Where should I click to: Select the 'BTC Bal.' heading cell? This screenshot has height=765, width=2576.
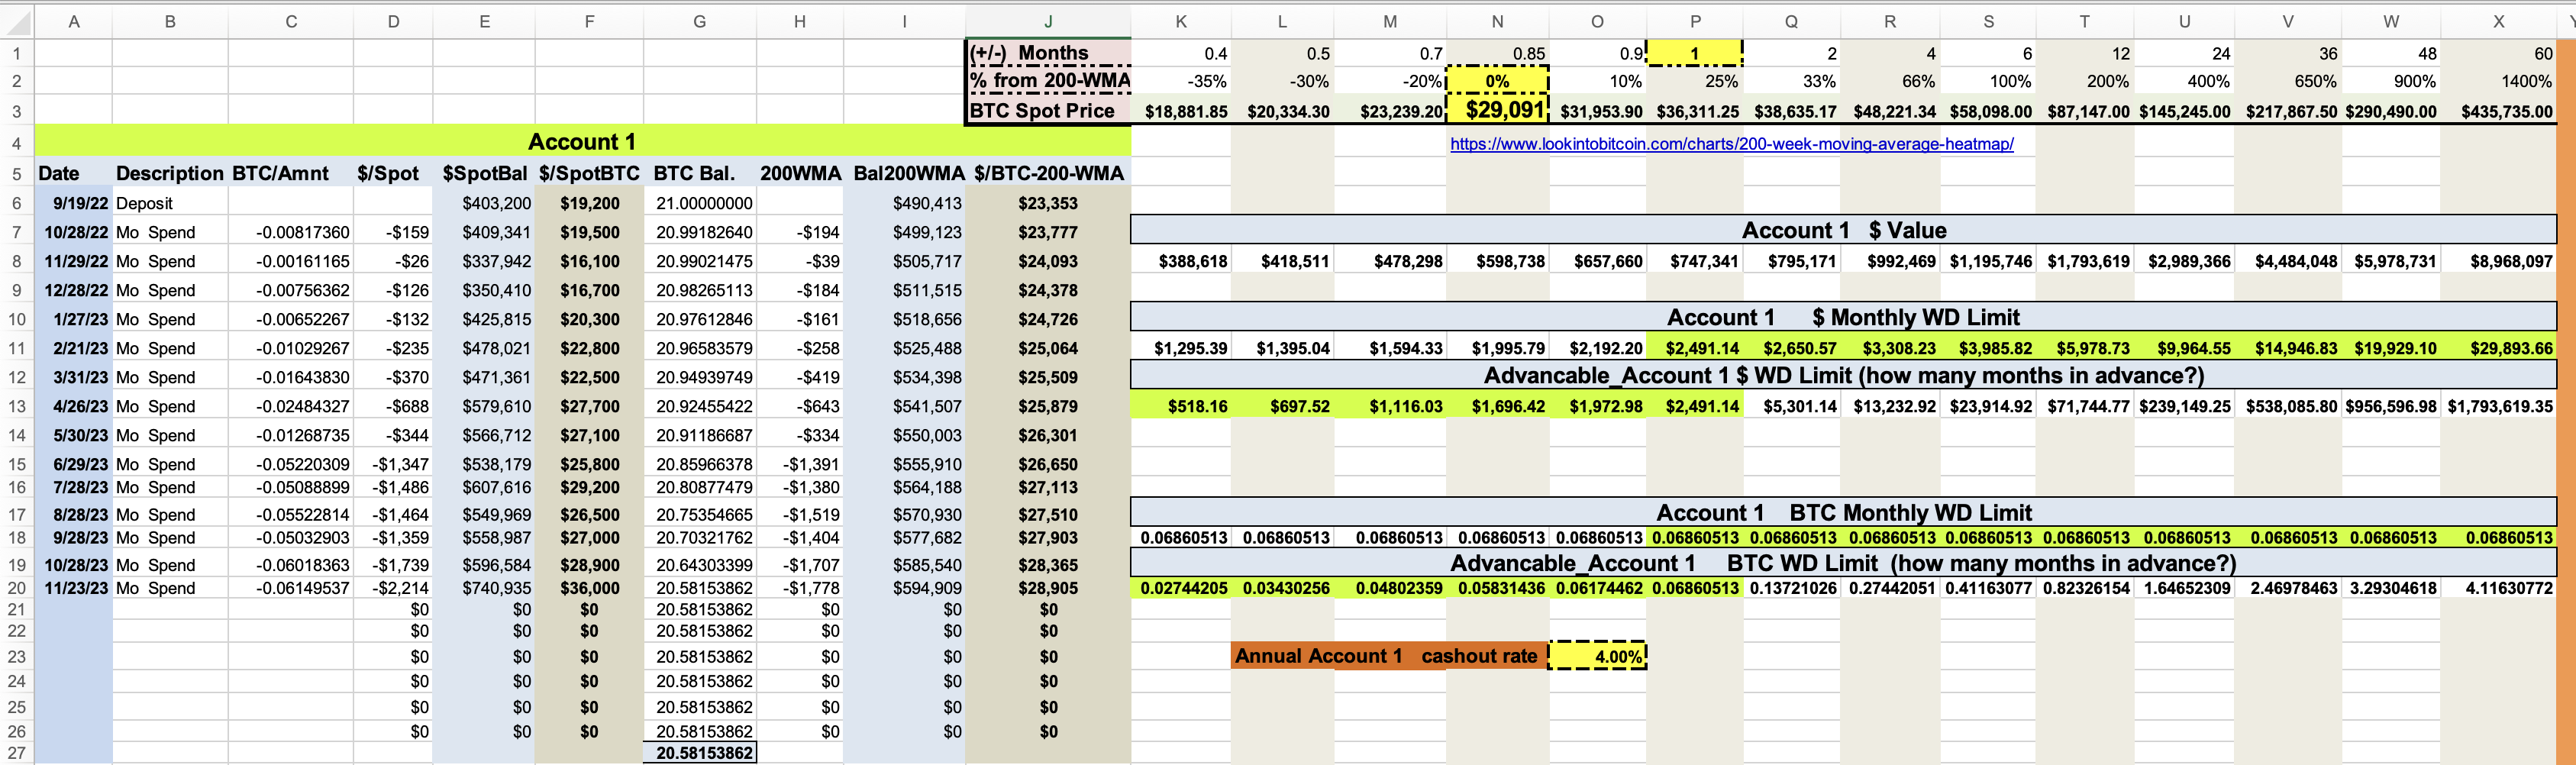699,173
